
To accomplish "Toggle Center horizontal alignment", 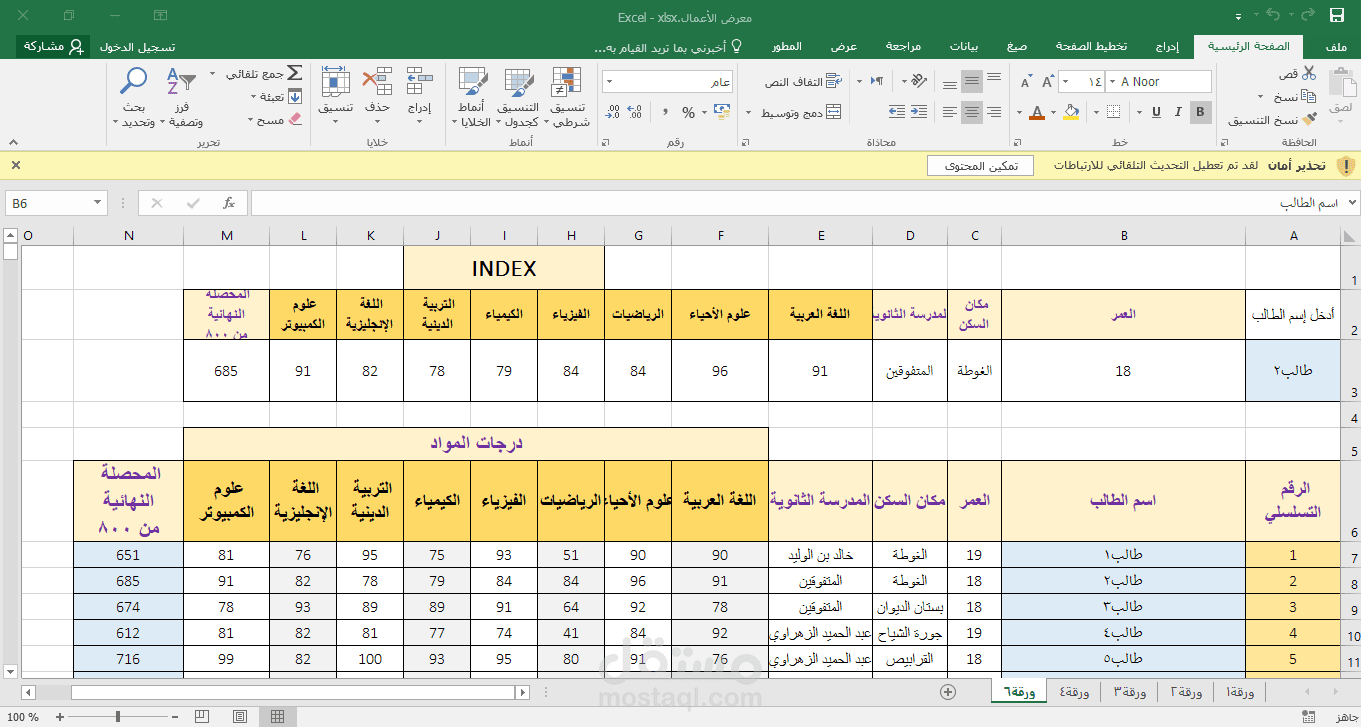I will [971, 112].
